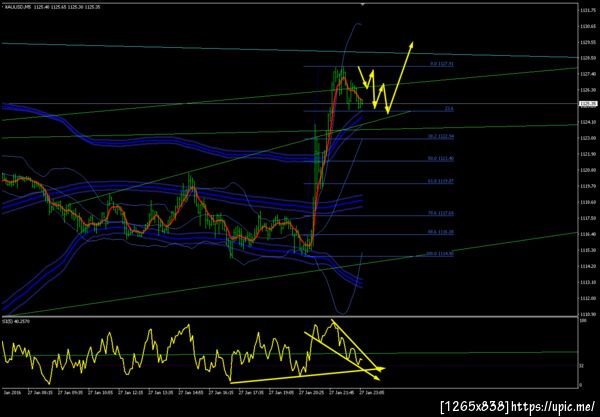Viewport: 600px width, 417px height.
Task: Click time axis label 27 Jan 23:05
Action: click(x=372, y=393)
